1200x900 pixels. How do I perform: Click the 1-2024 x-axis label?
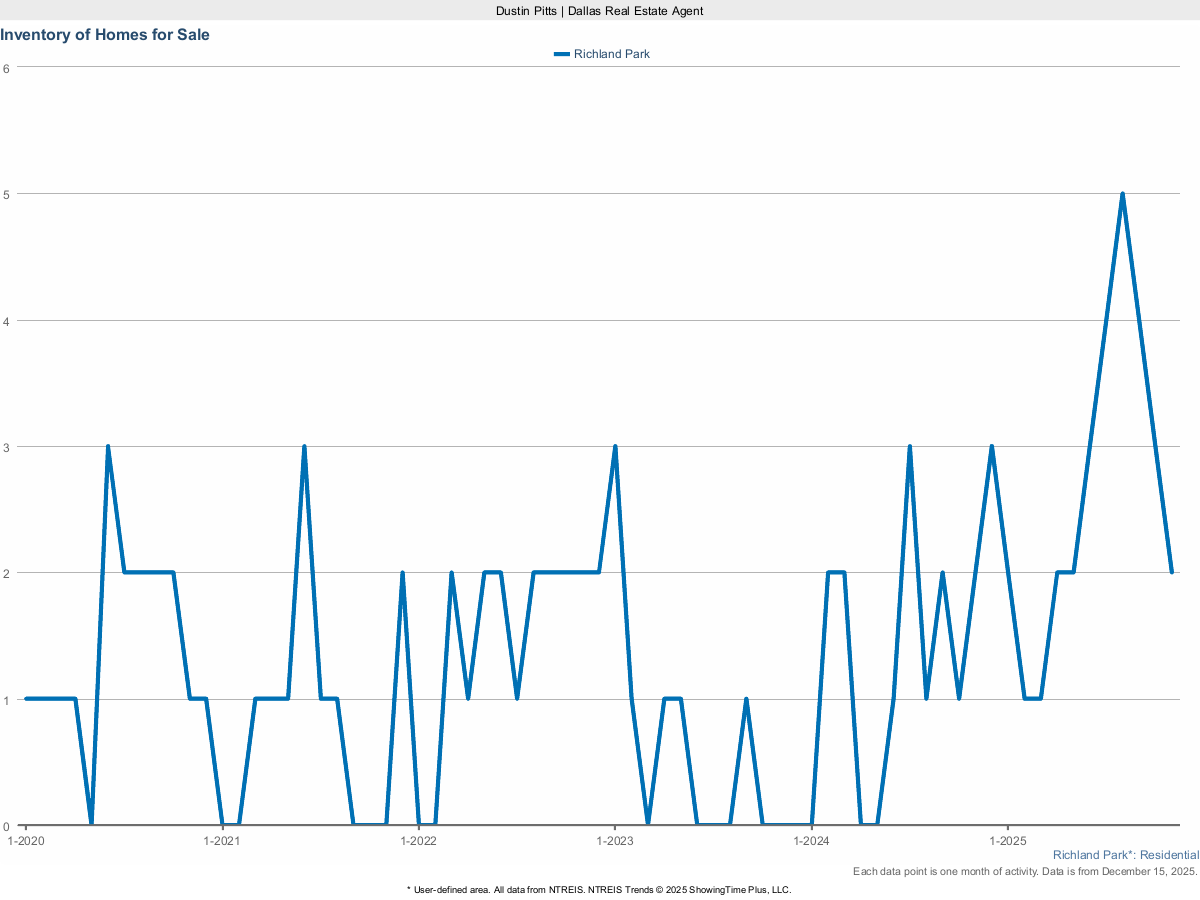(811, 841)
